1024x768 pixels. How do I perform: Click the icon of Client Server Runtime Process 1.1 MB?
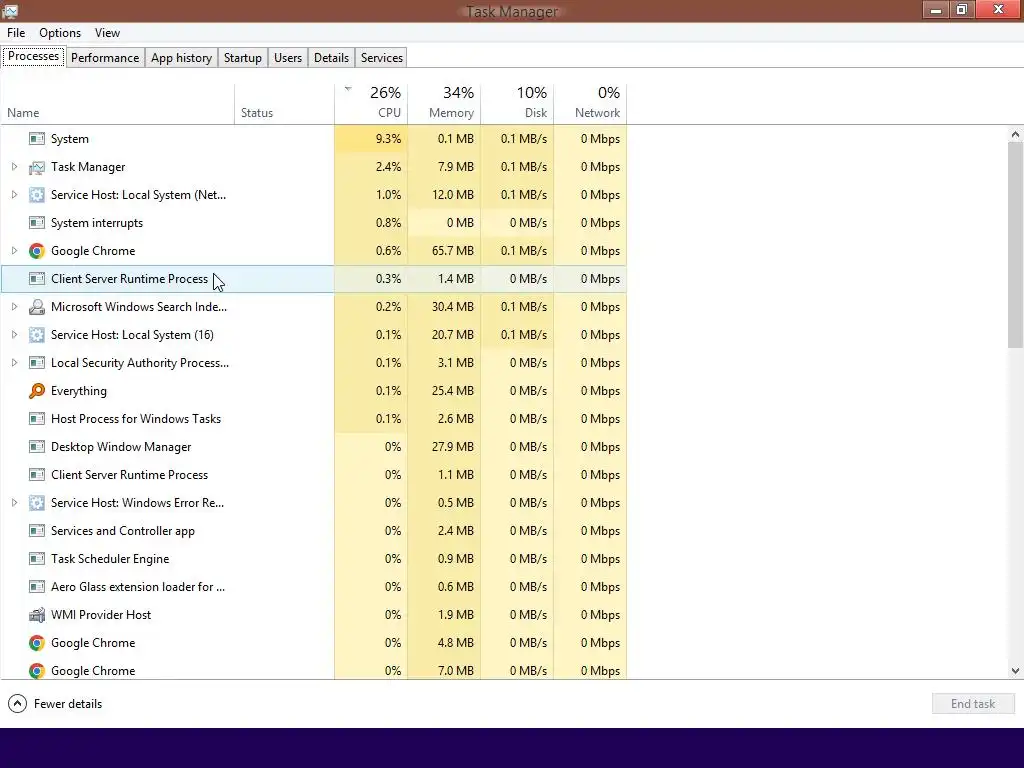[37, 475]
